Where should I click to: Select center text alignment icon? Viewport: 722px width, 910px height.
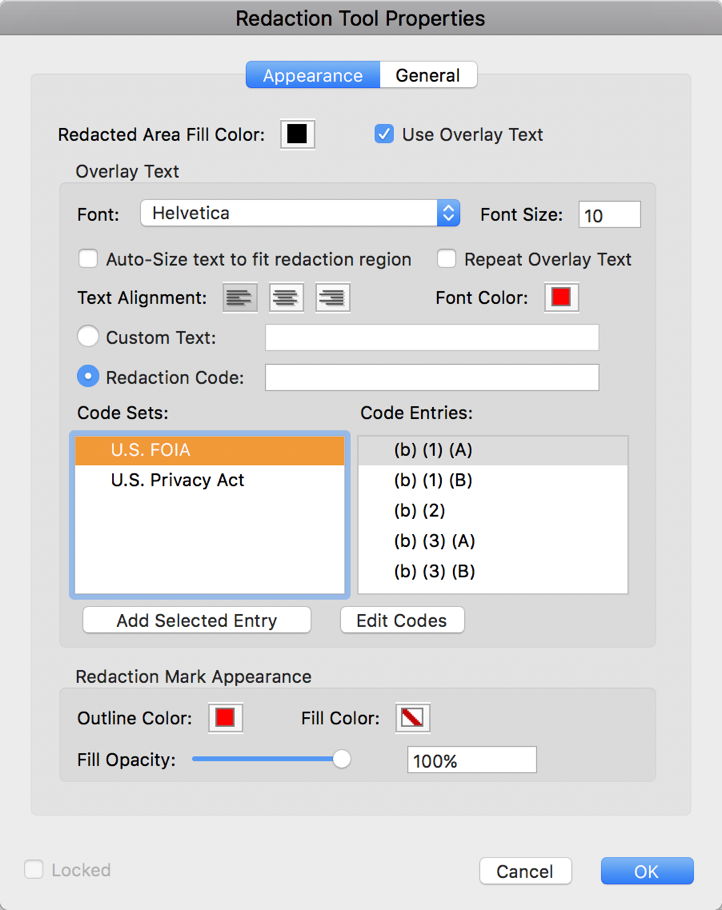tap(286, 298)
